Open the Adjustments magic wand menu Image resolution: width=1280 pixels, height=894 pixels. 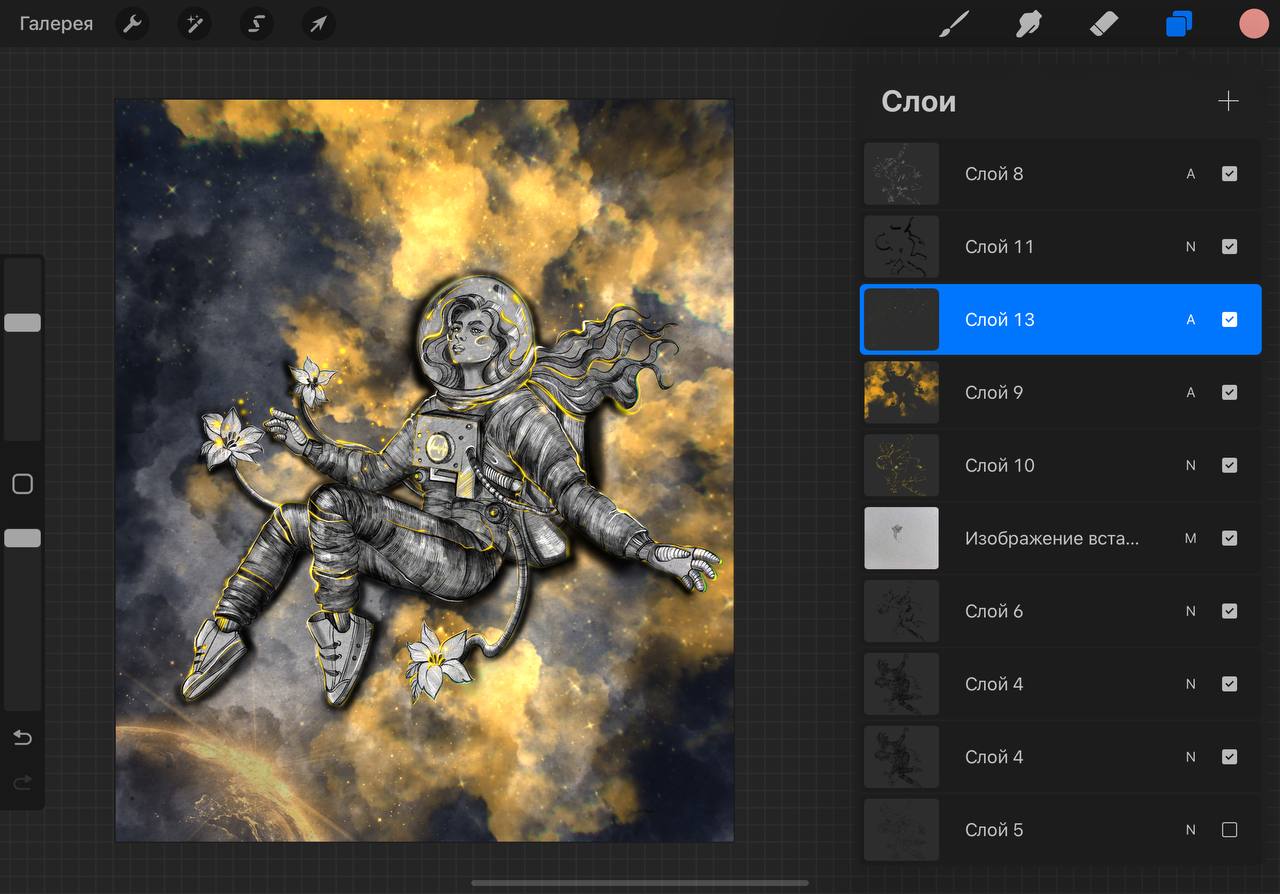[194, 24]
